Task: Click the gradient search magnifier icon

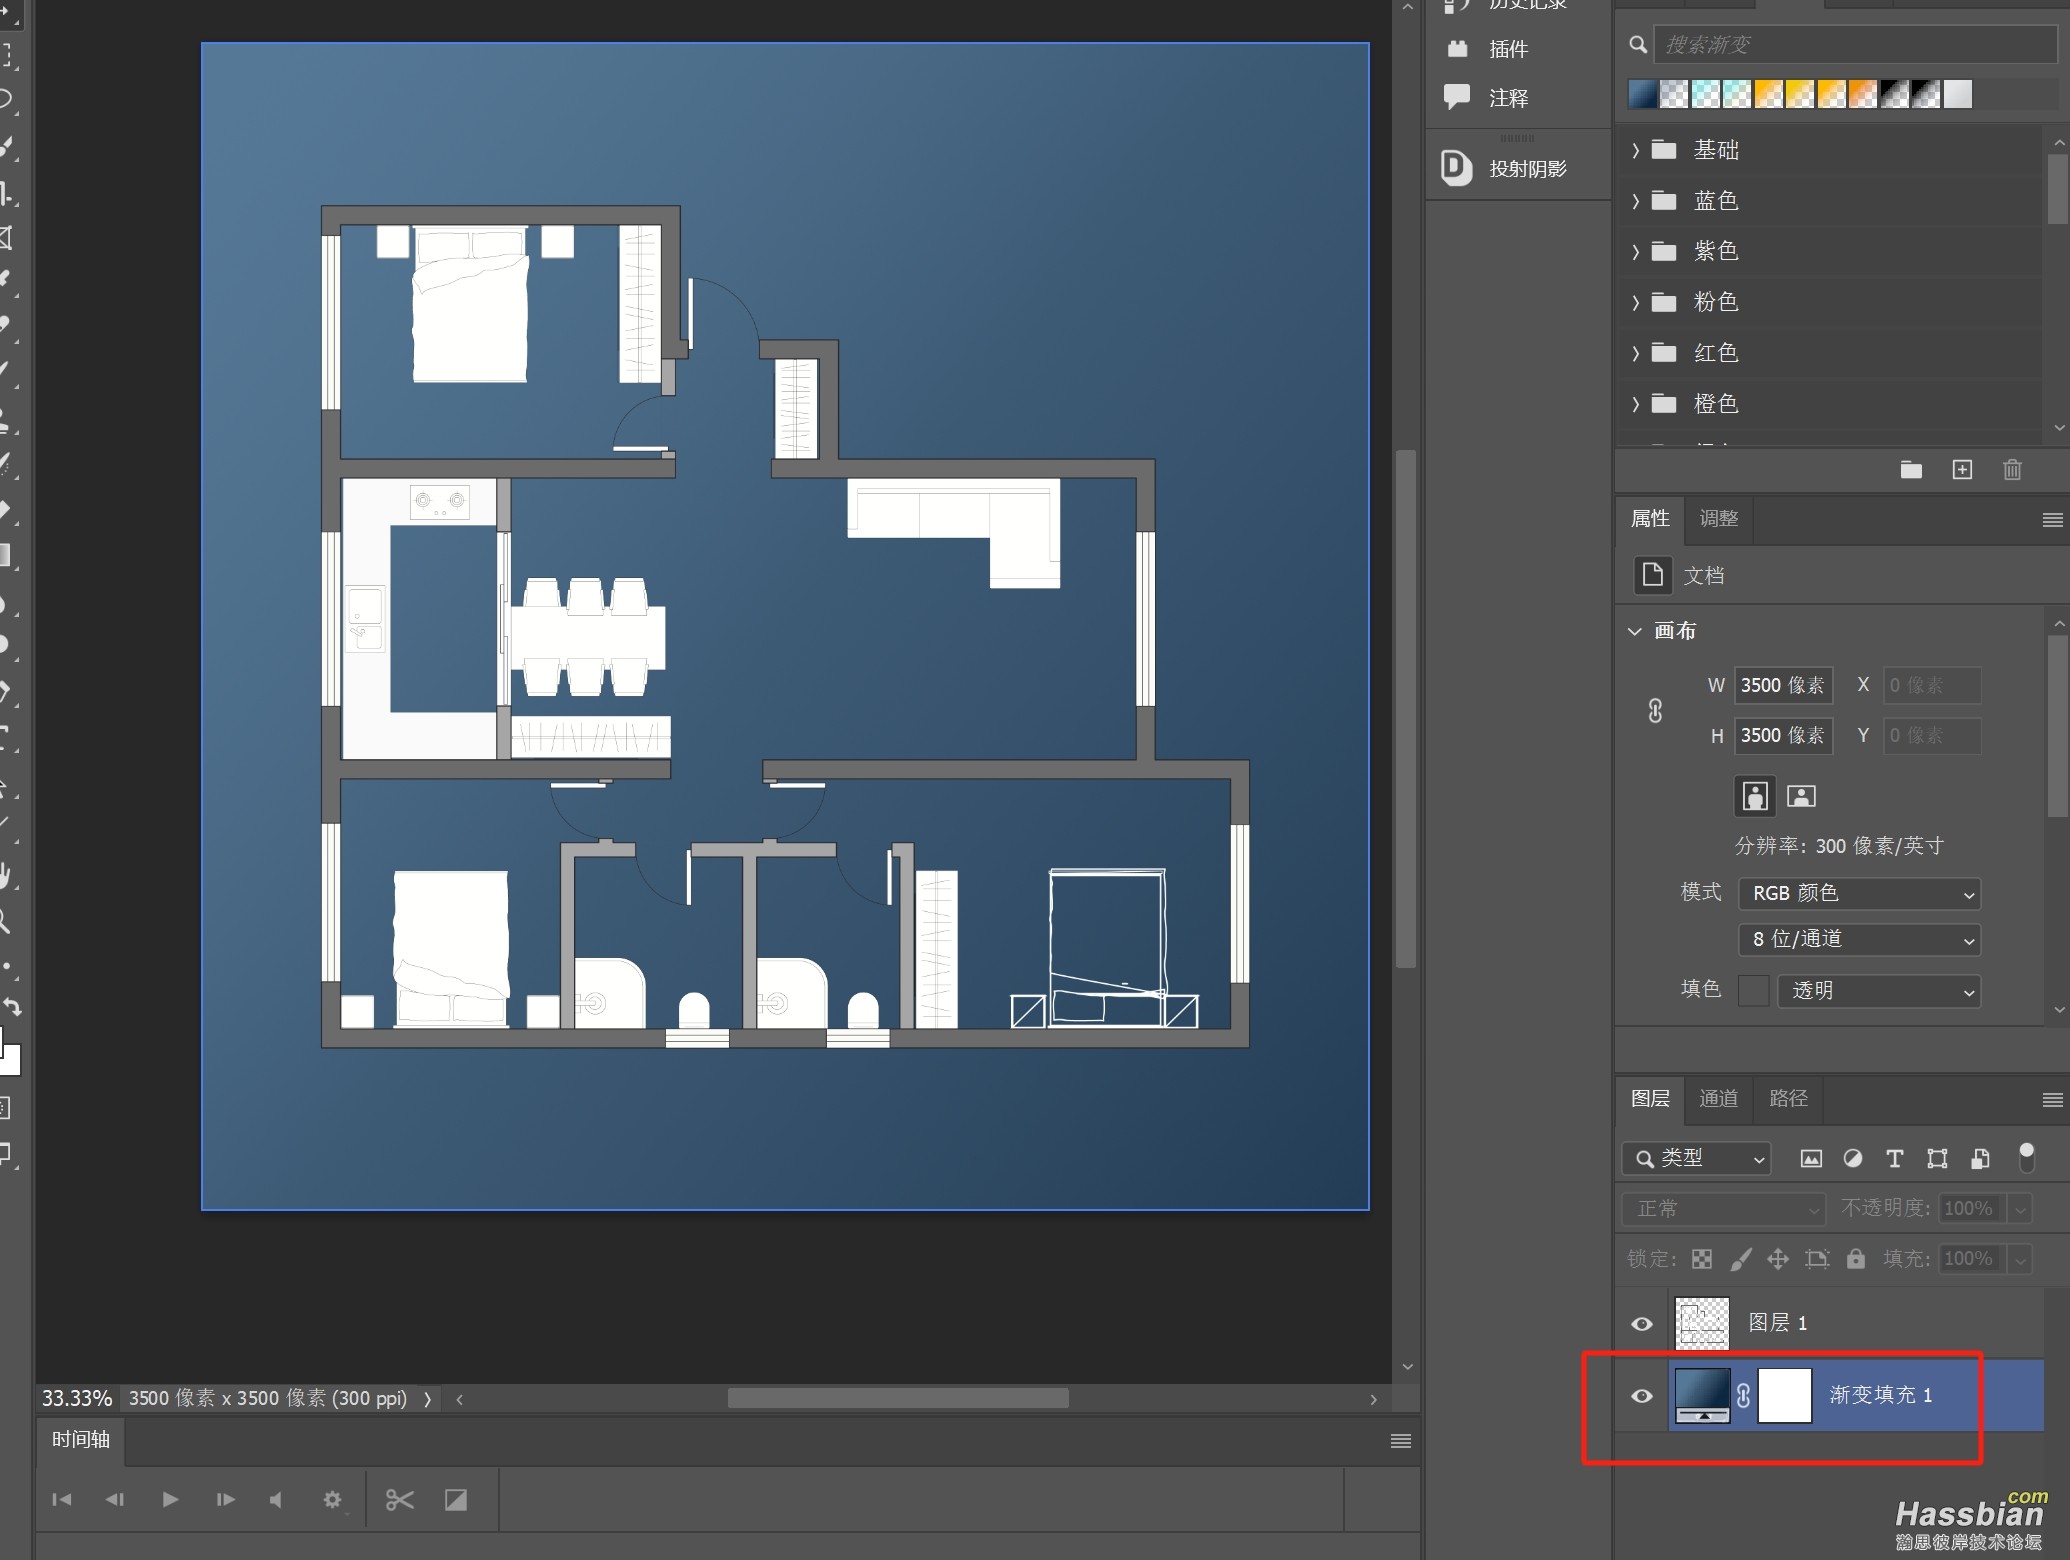Action: [x=1638, y=45]
